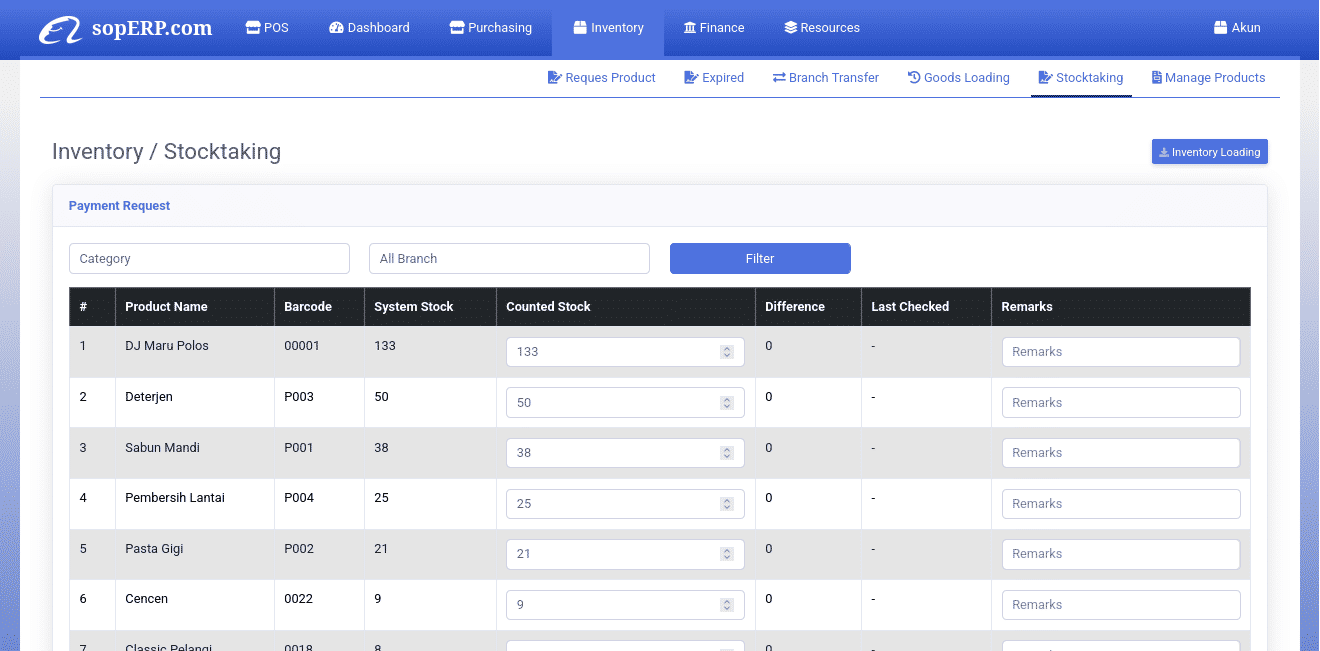
Task: Click the Manage Products document icon
Action: [x=1157, y=78]
